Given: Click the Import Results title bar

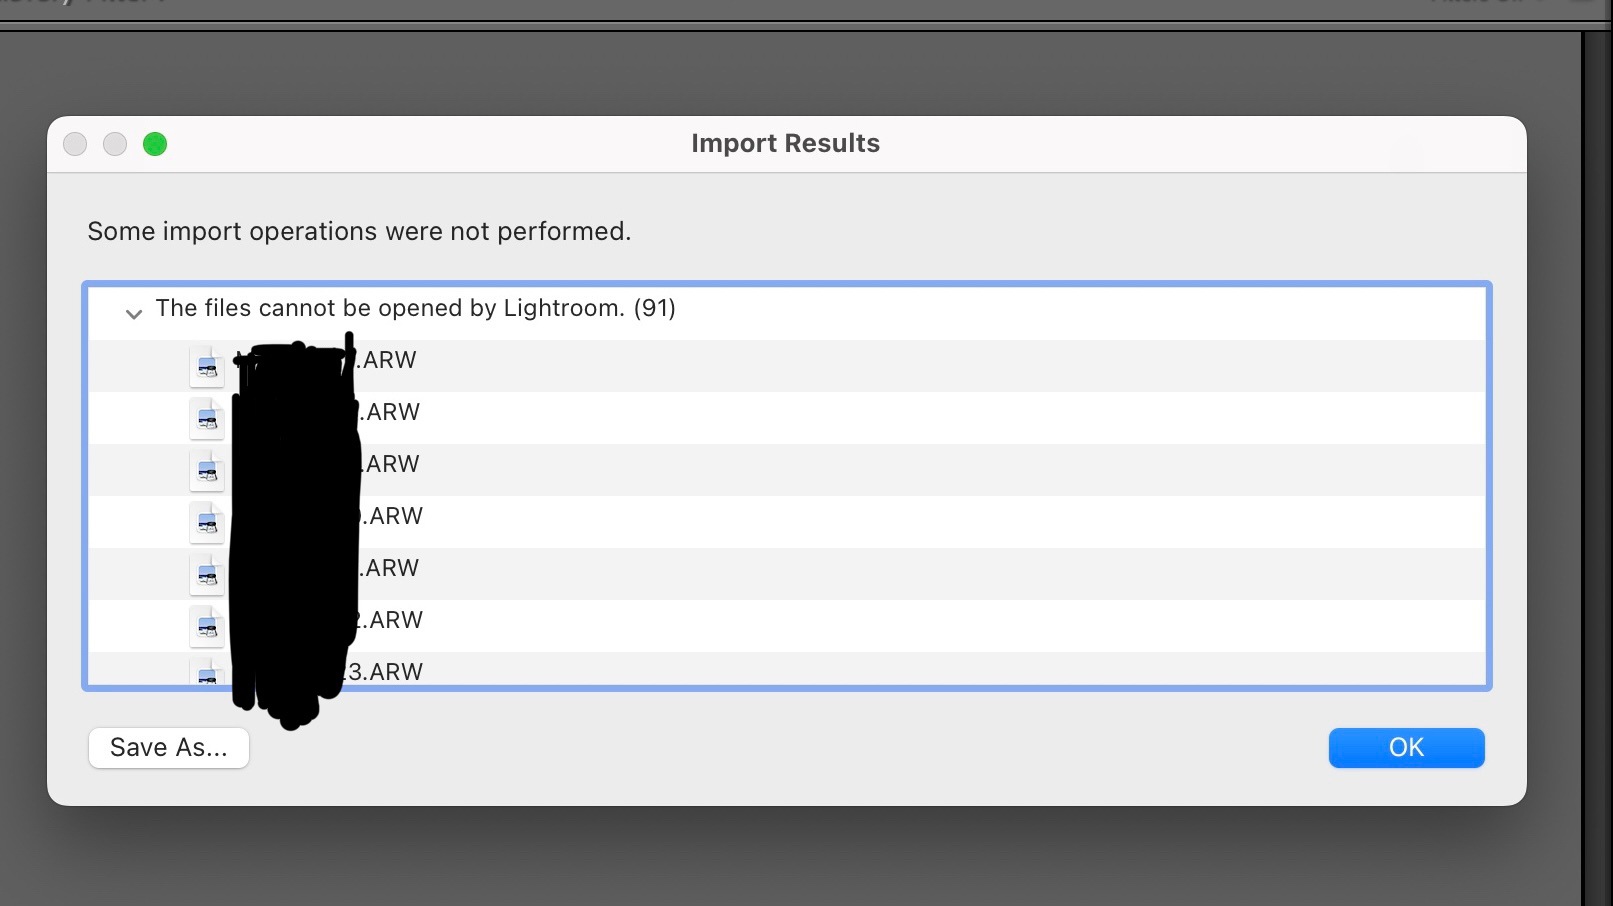Looking at the screenshot, I should pos(785,144).
